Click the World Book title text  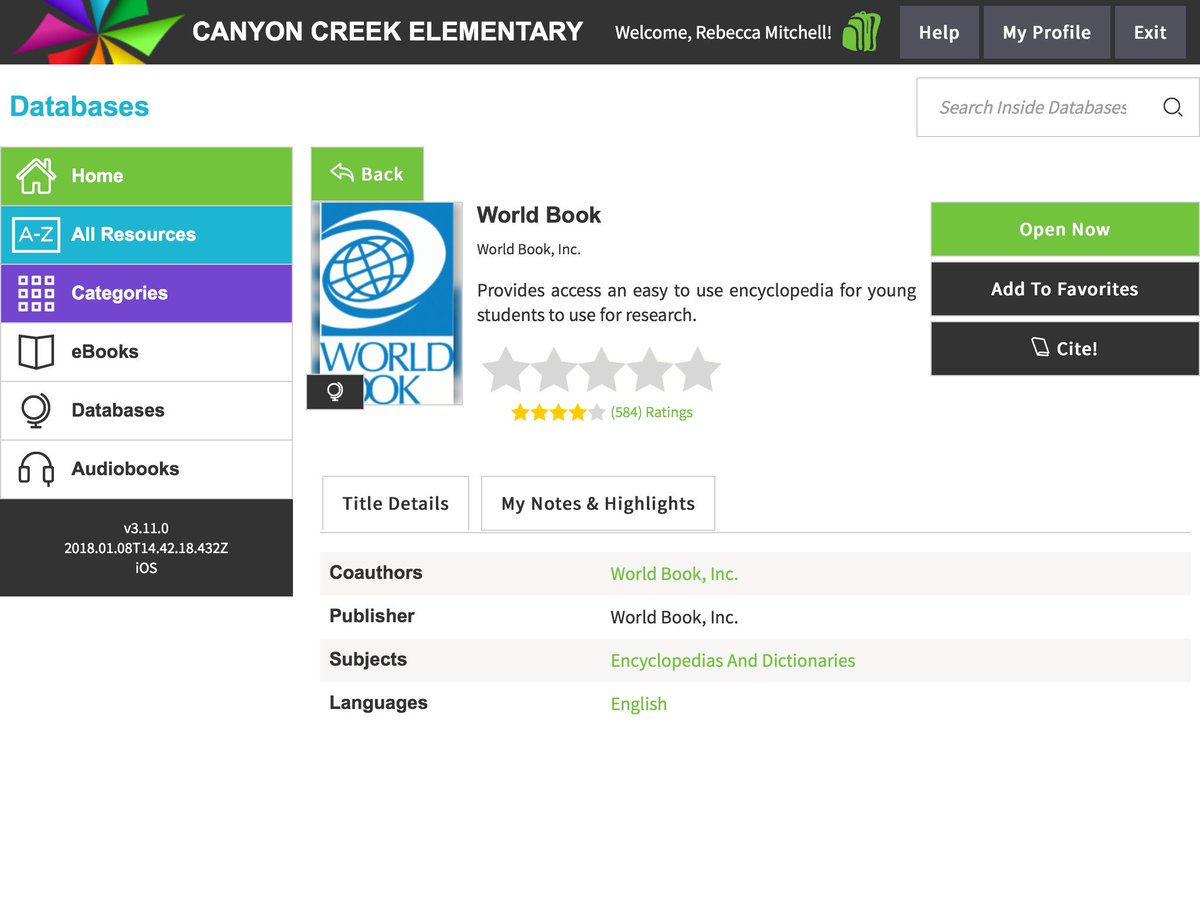click(x=539, y=215)
